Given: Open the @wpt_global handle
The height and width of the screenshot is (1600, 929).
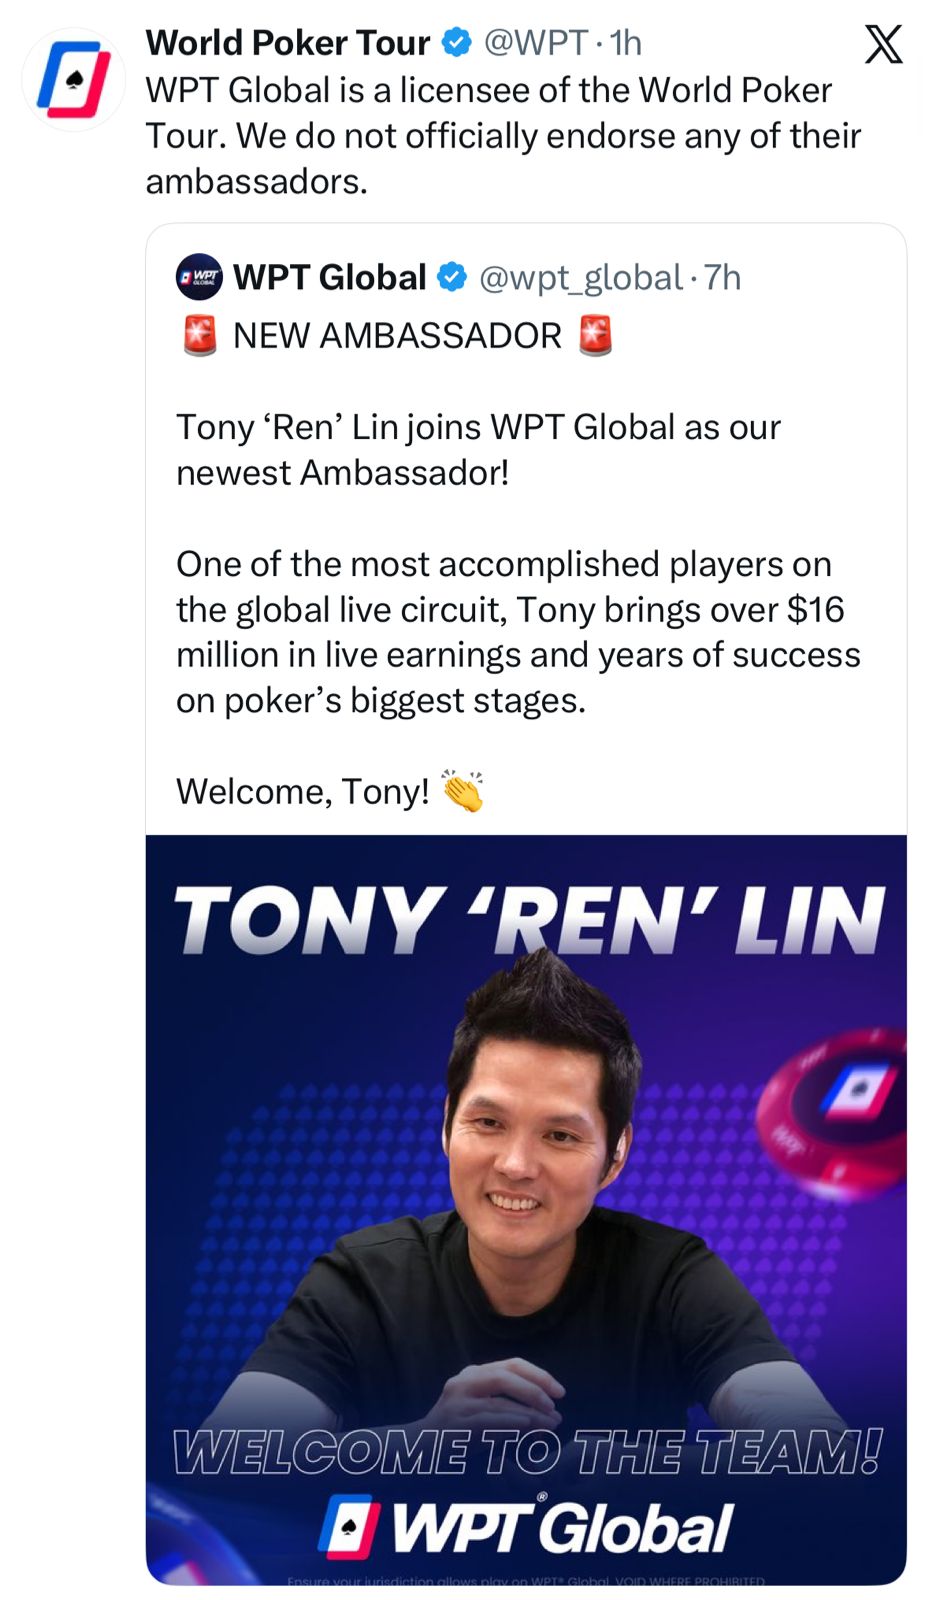Looking at the screenshot, I should coord(580,277).
